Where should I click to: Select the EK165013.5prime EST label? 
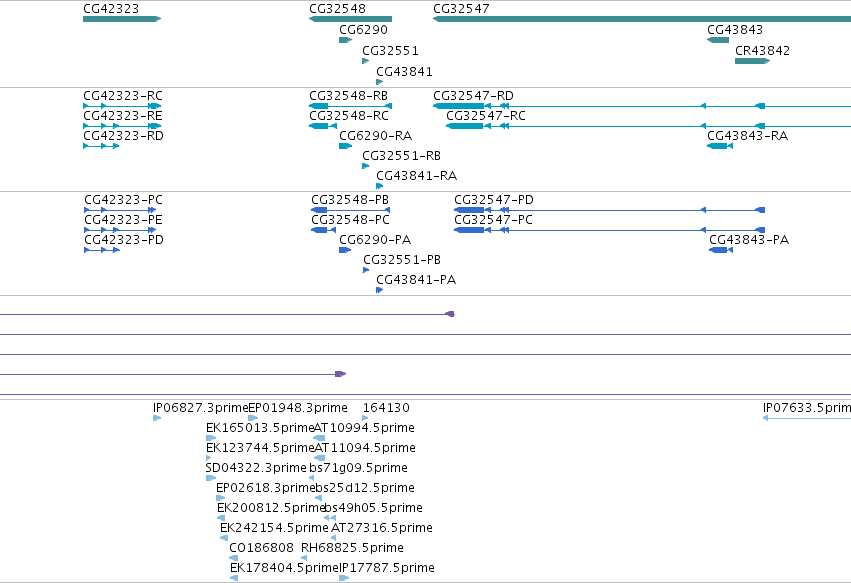(260, 428)
